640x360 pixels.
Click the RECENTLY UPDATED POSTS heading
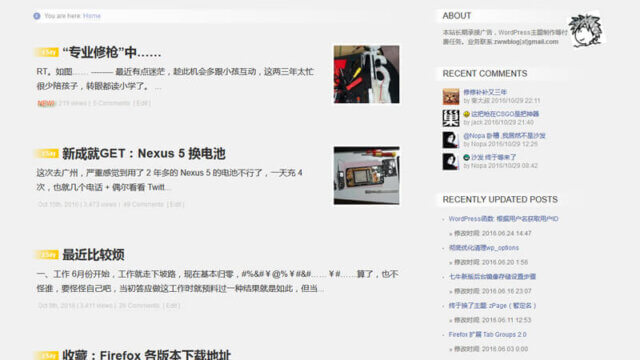coord(500,200)
